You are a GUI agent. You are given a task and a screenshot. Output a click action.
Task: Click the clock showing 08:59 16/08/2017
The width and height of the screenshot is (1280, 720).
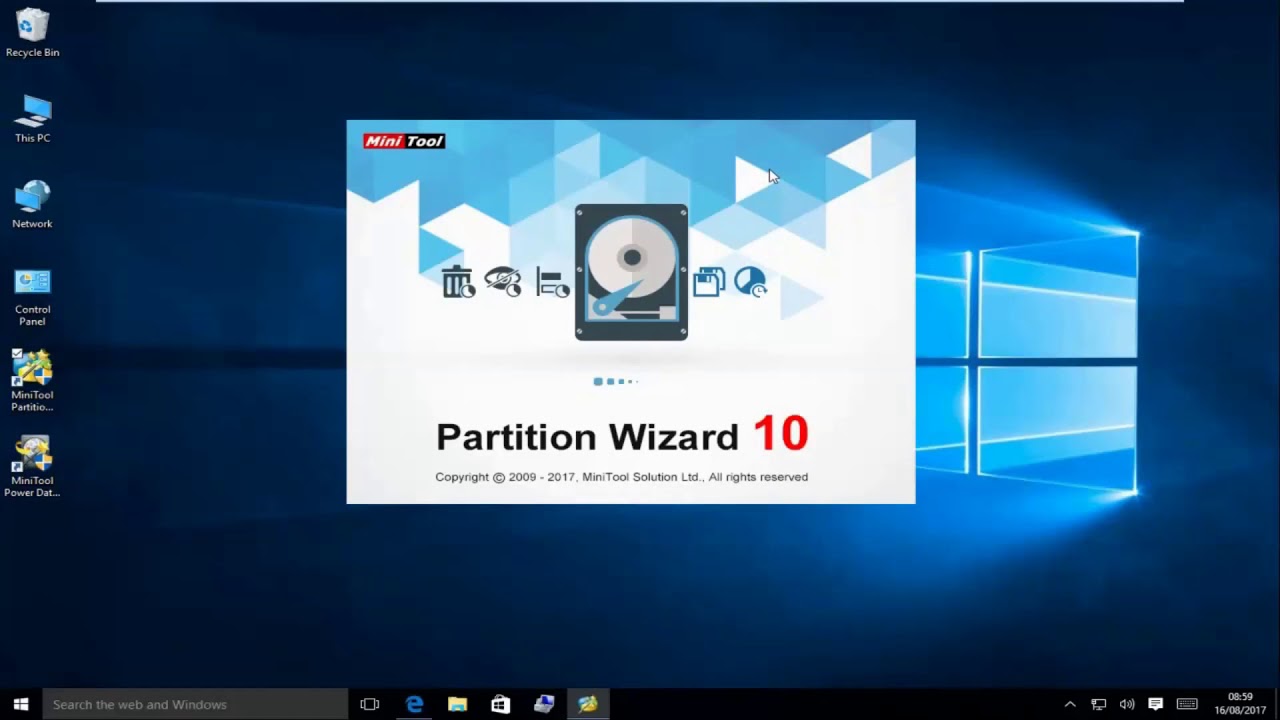pyautogui.click(x=1240, y=704)
